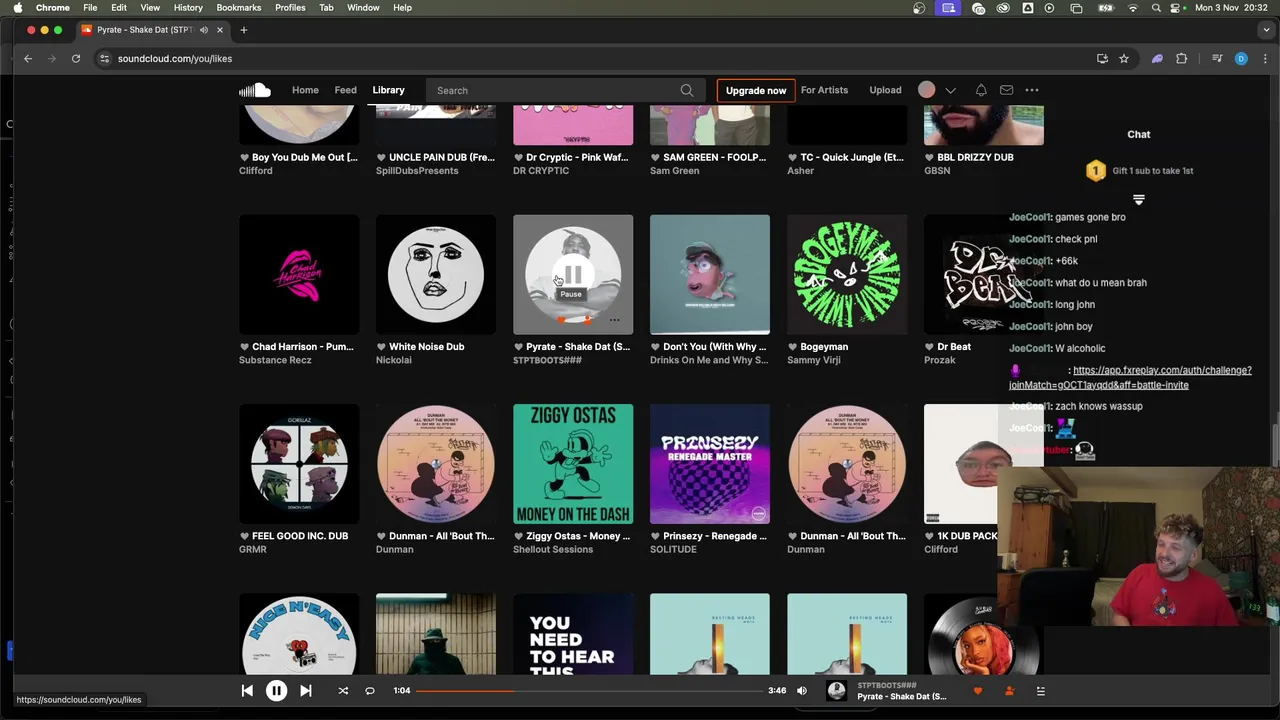This screenshot has width=1280, height=720.
Task: Bookmark this page with star icon
Action: coord(1124,58)
